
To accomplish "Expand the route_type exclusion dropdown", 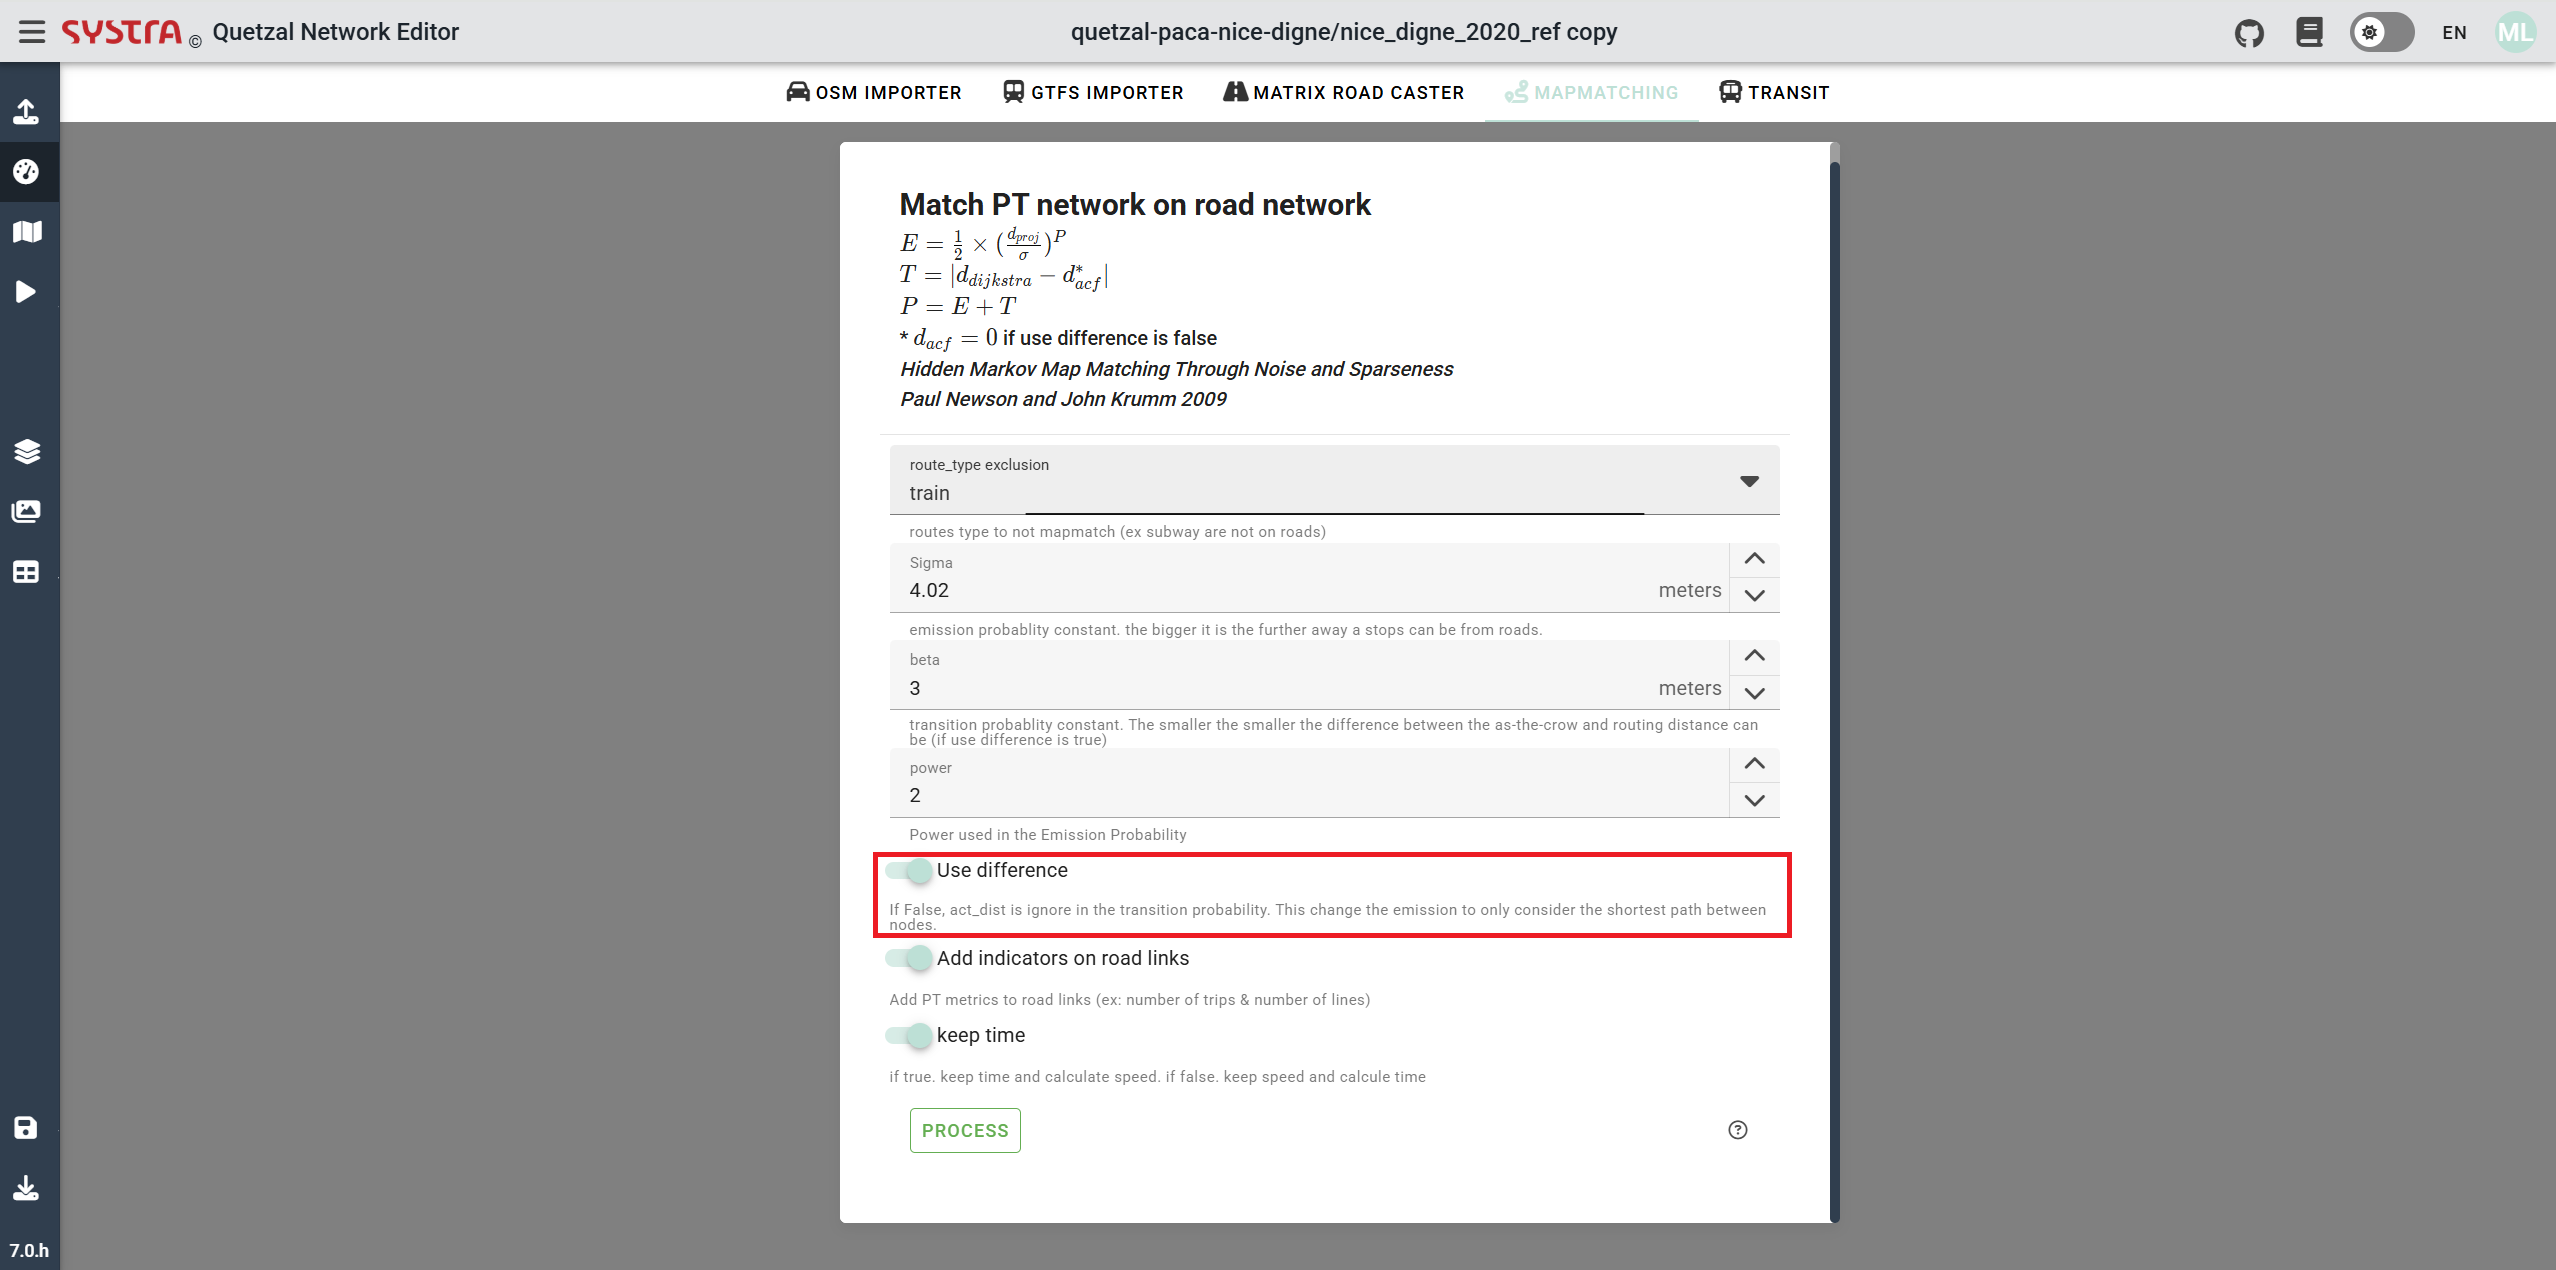I will pyautogui.click(x=1749, y=481).
